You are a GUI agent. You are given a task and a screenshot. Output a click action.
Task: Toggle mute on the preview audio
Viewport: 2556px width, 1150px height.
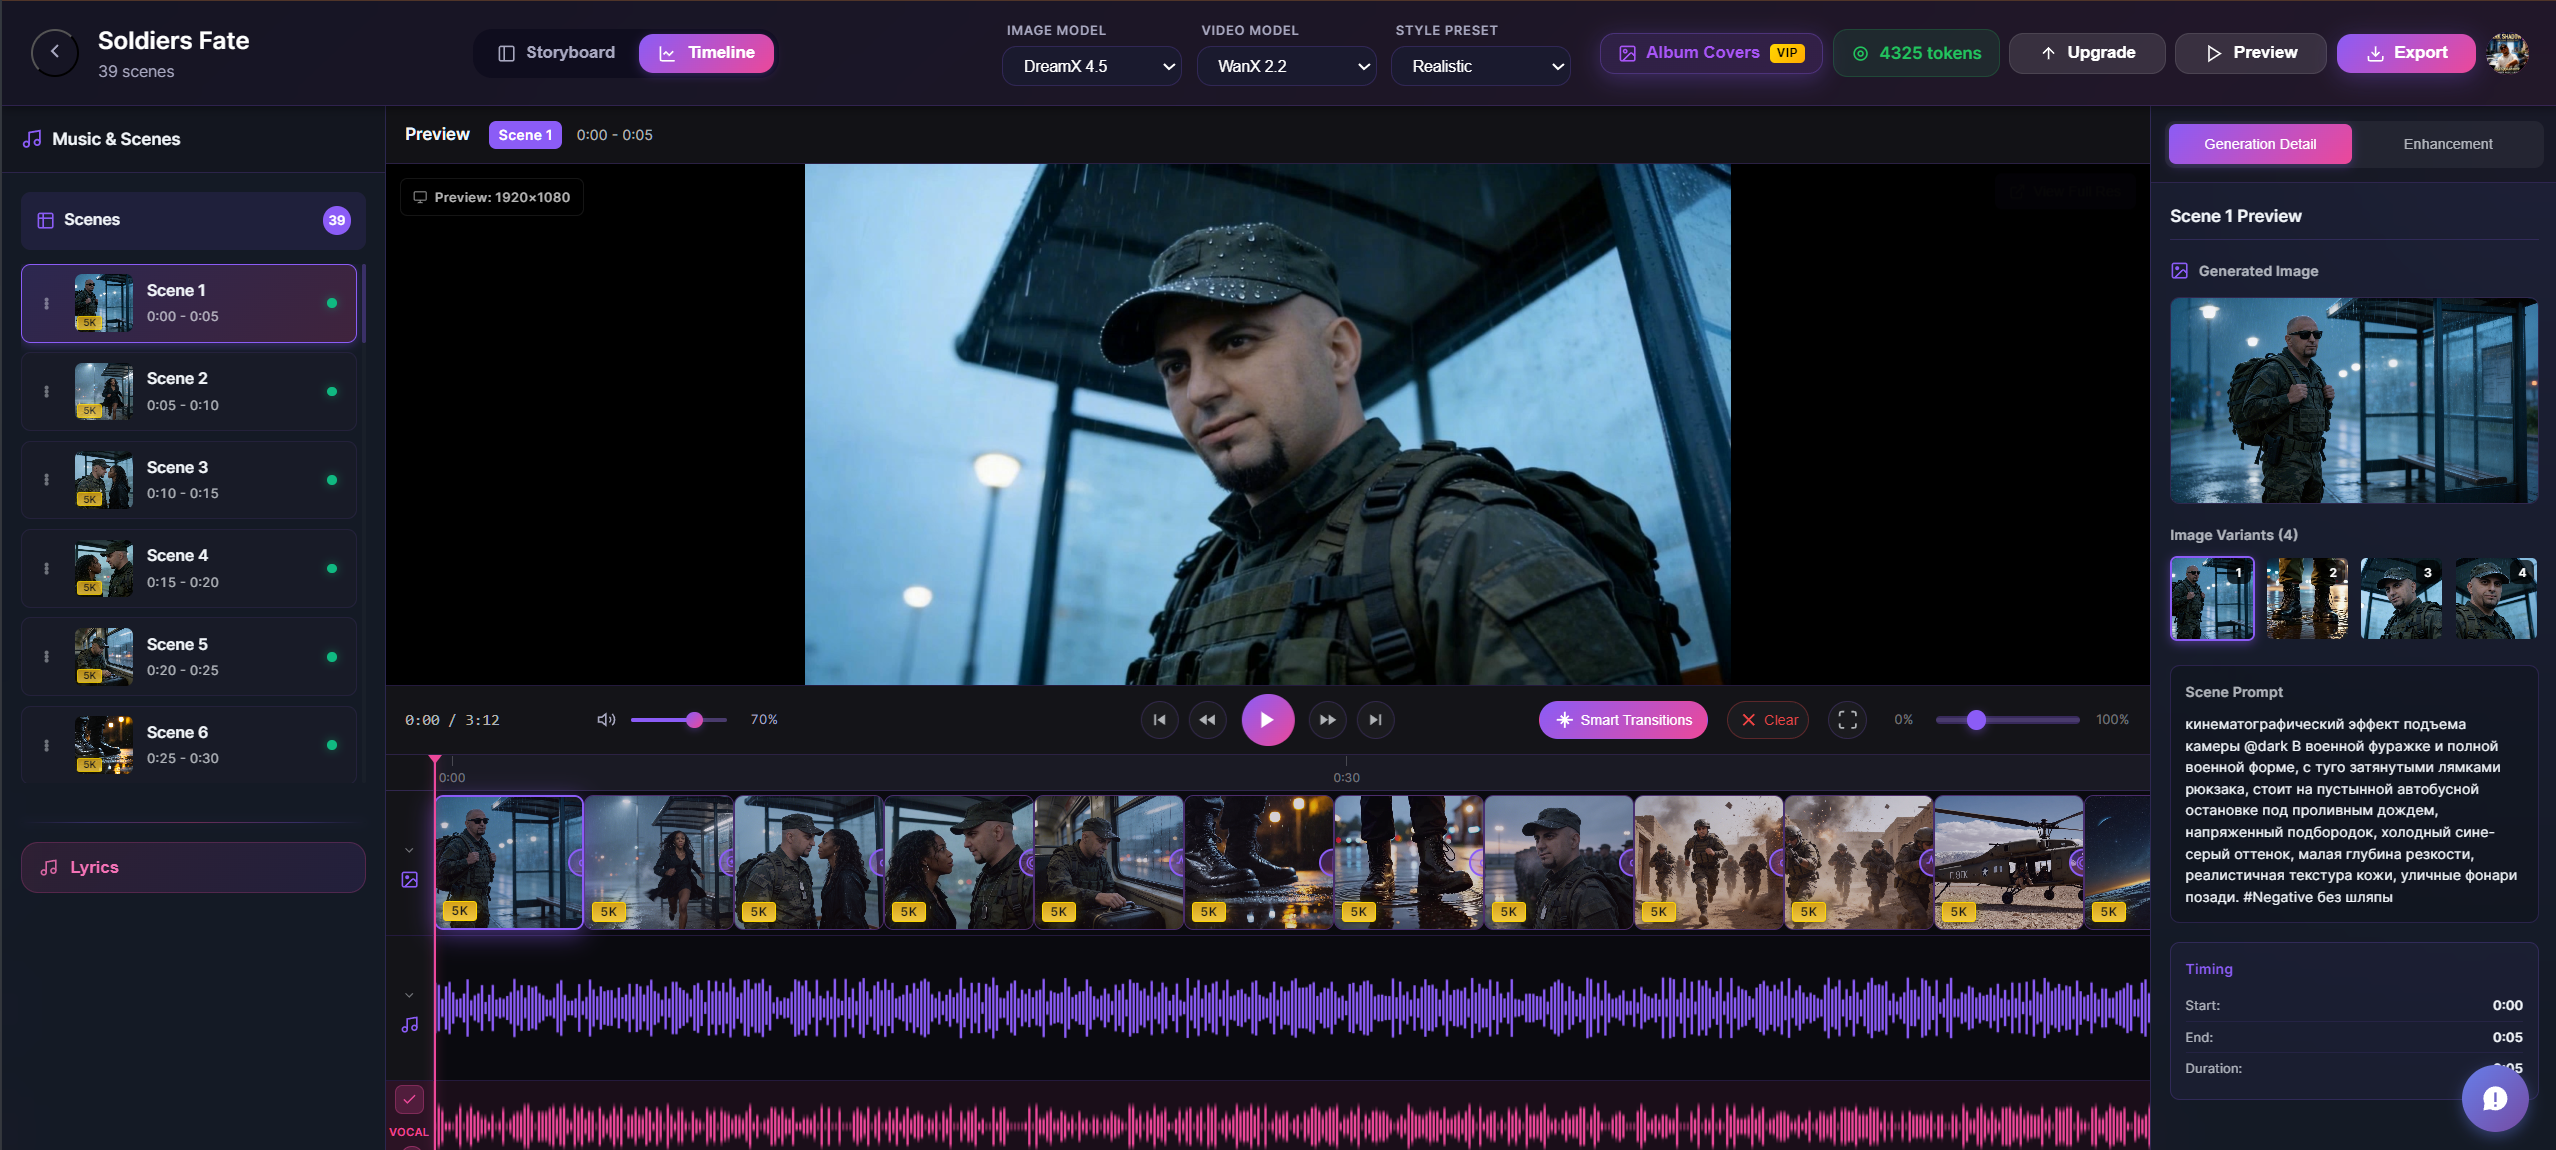pyautogui.click(x=605, y=719)
